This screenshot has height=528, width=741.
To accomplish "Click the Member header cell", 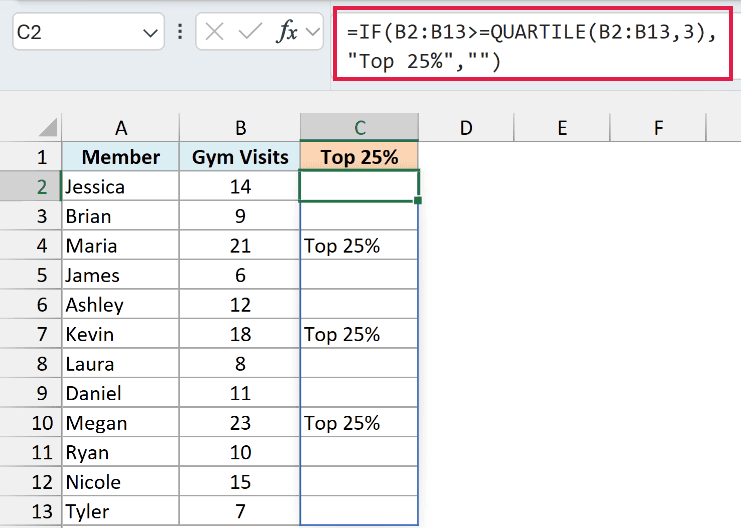I will [121, 157].
